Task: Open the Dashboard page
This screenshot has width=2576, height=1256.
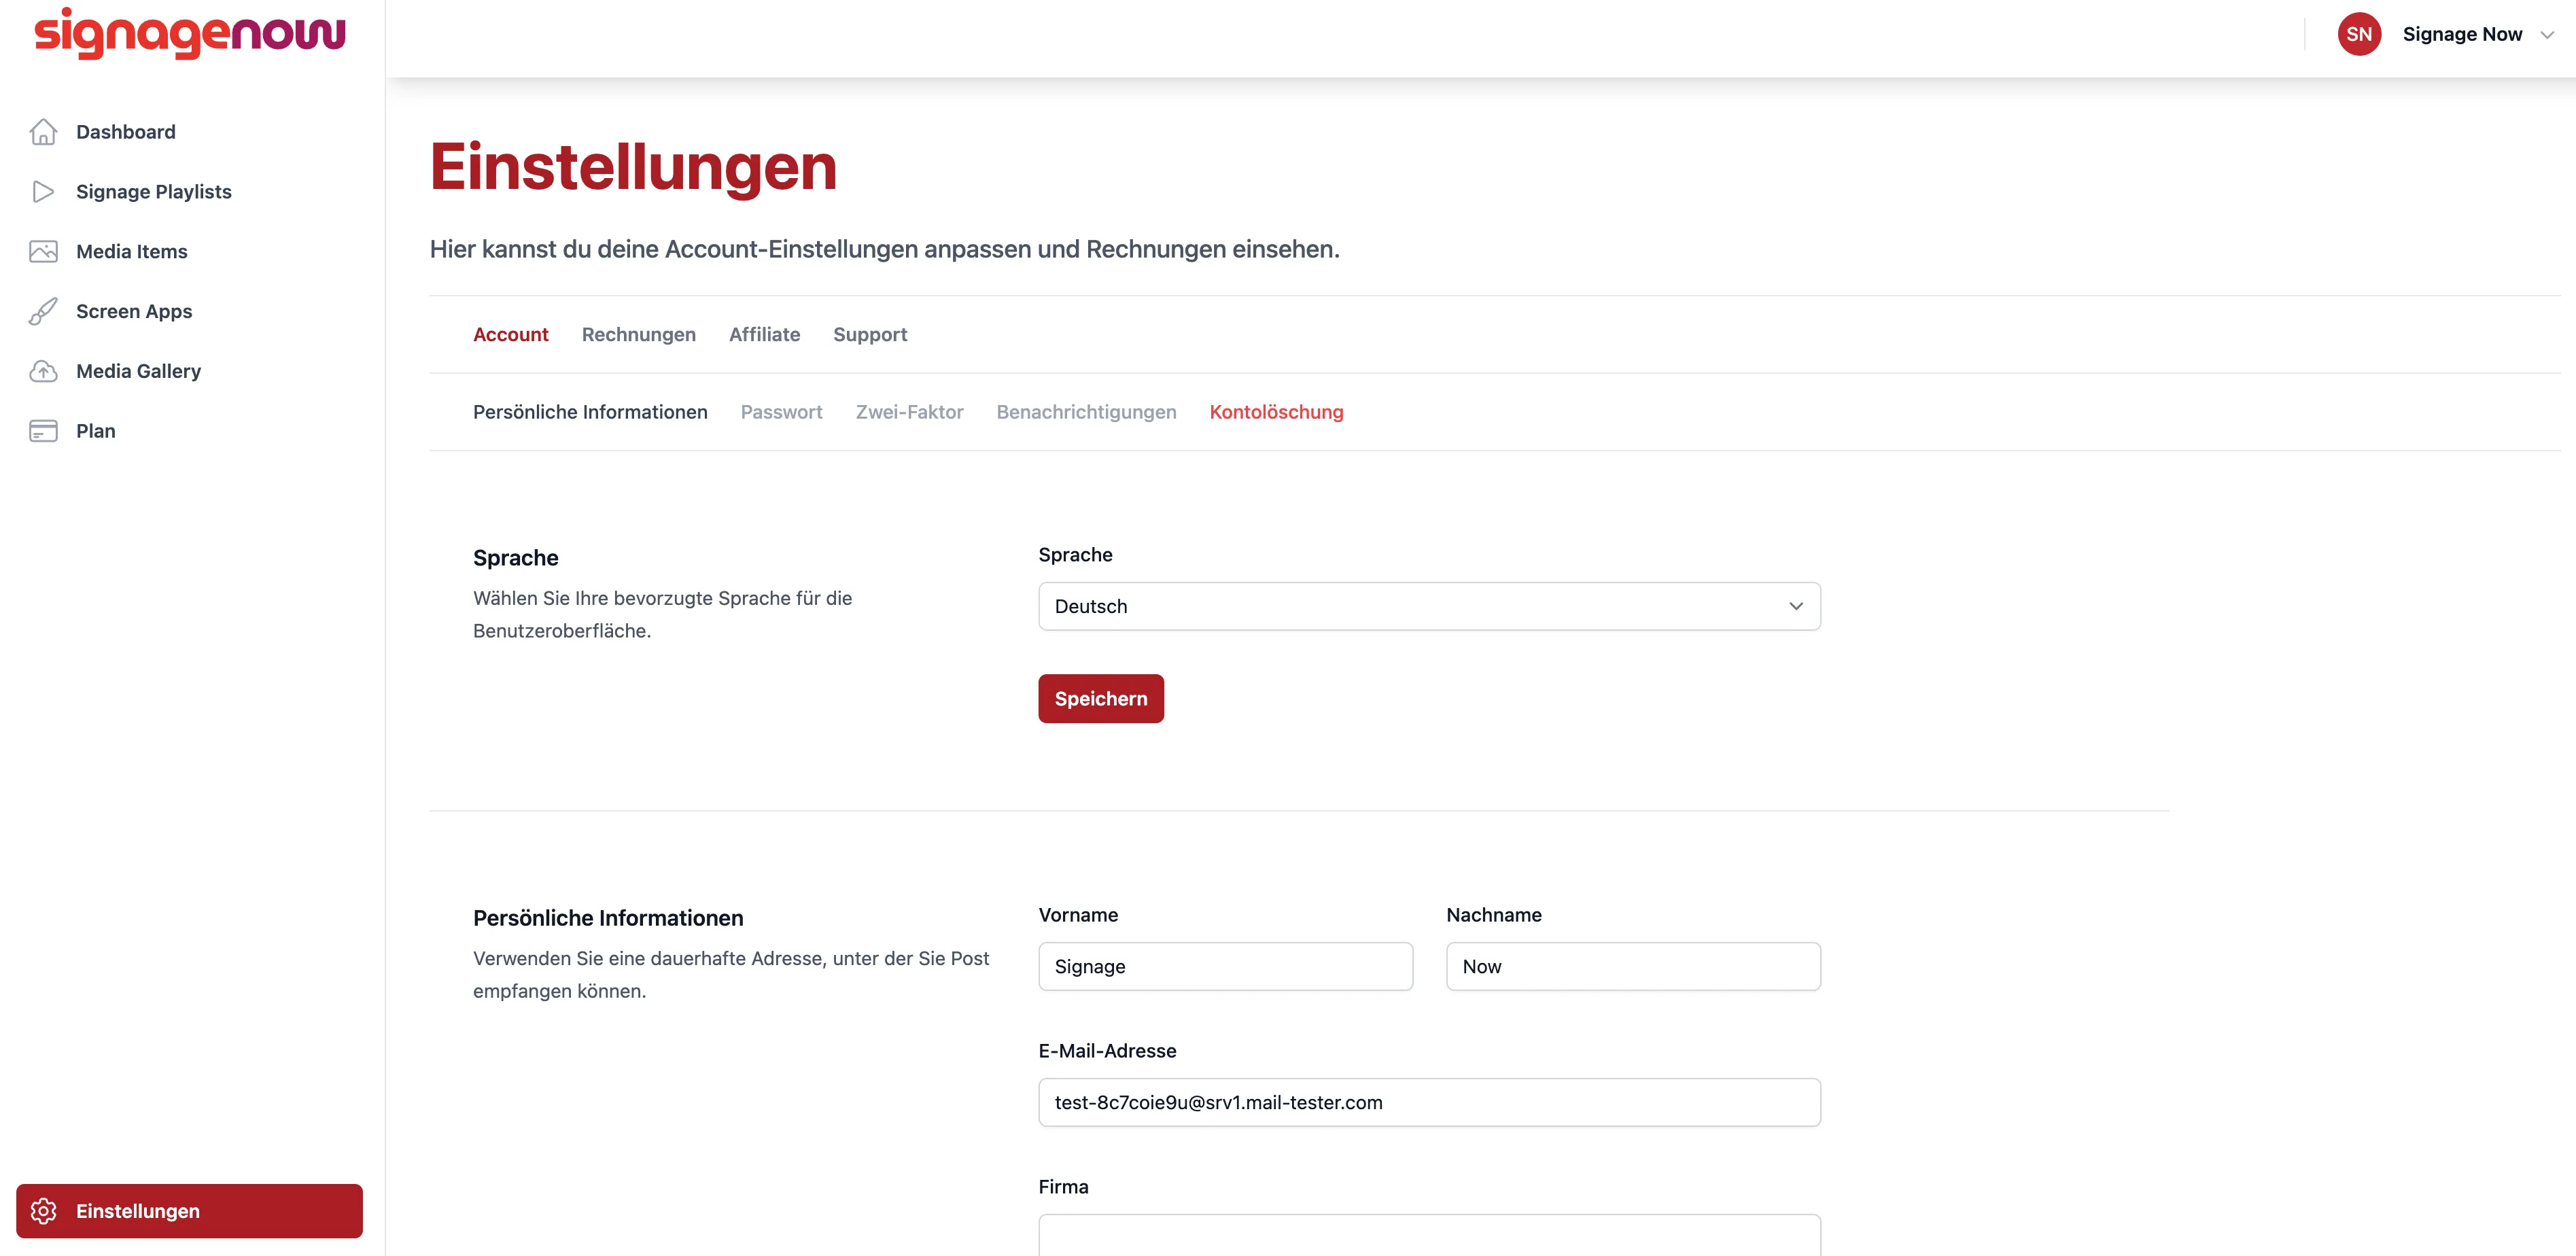Action: pyautogui.click(x=126, y=132)
